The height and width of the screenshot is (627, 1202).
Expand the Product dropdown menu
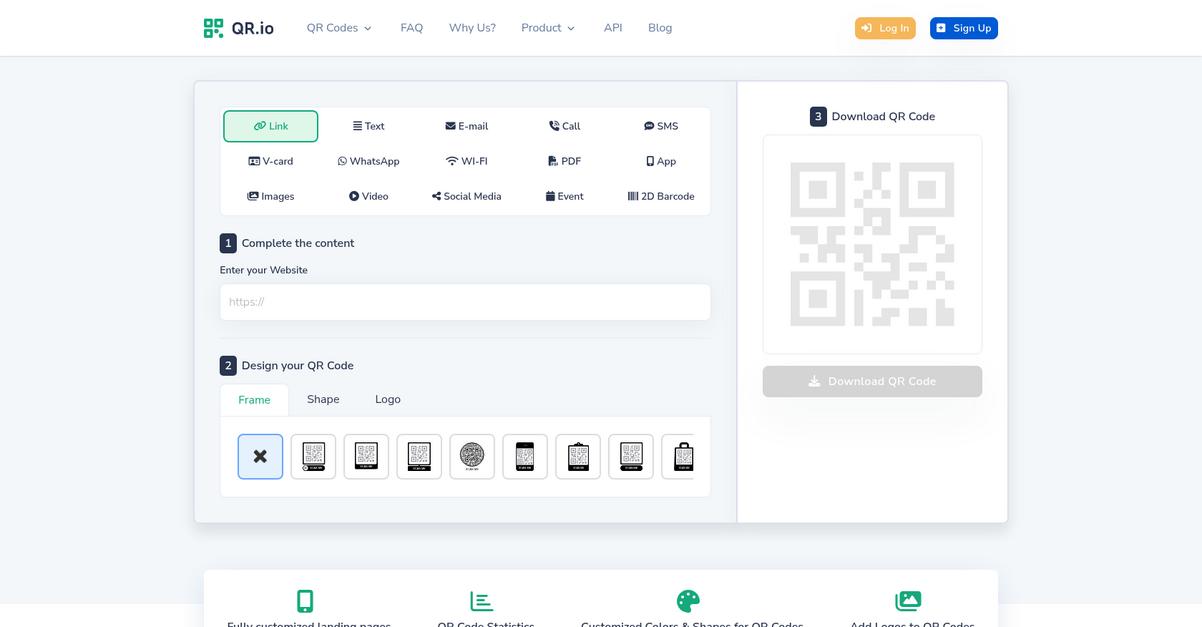pos(548,28)
